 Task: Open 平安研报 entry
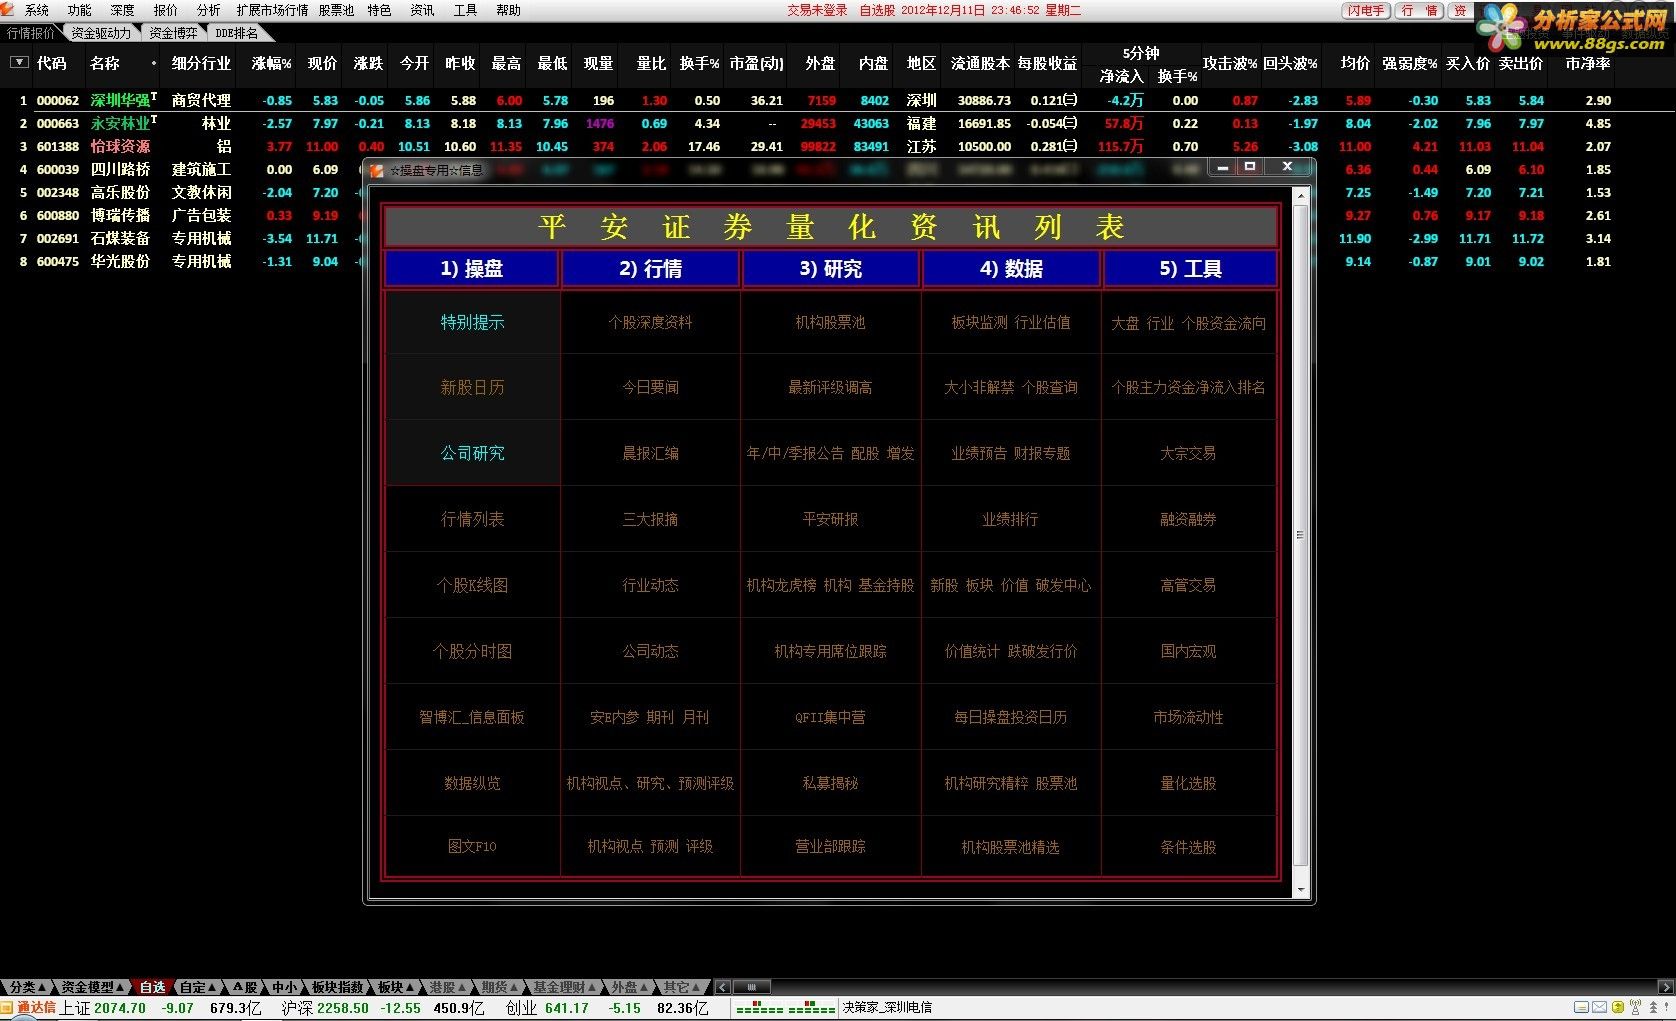tap(830, 519)
